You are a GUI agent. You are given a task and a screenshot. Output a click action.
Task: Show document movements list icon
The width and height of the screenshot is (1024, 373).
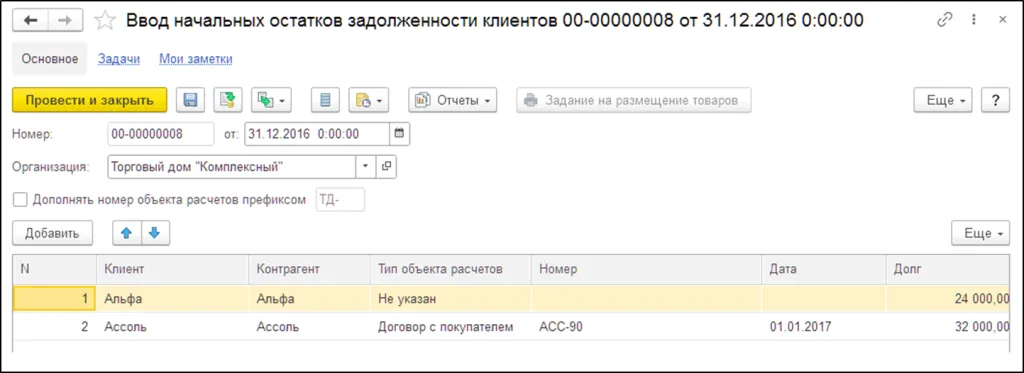[325, 101]
